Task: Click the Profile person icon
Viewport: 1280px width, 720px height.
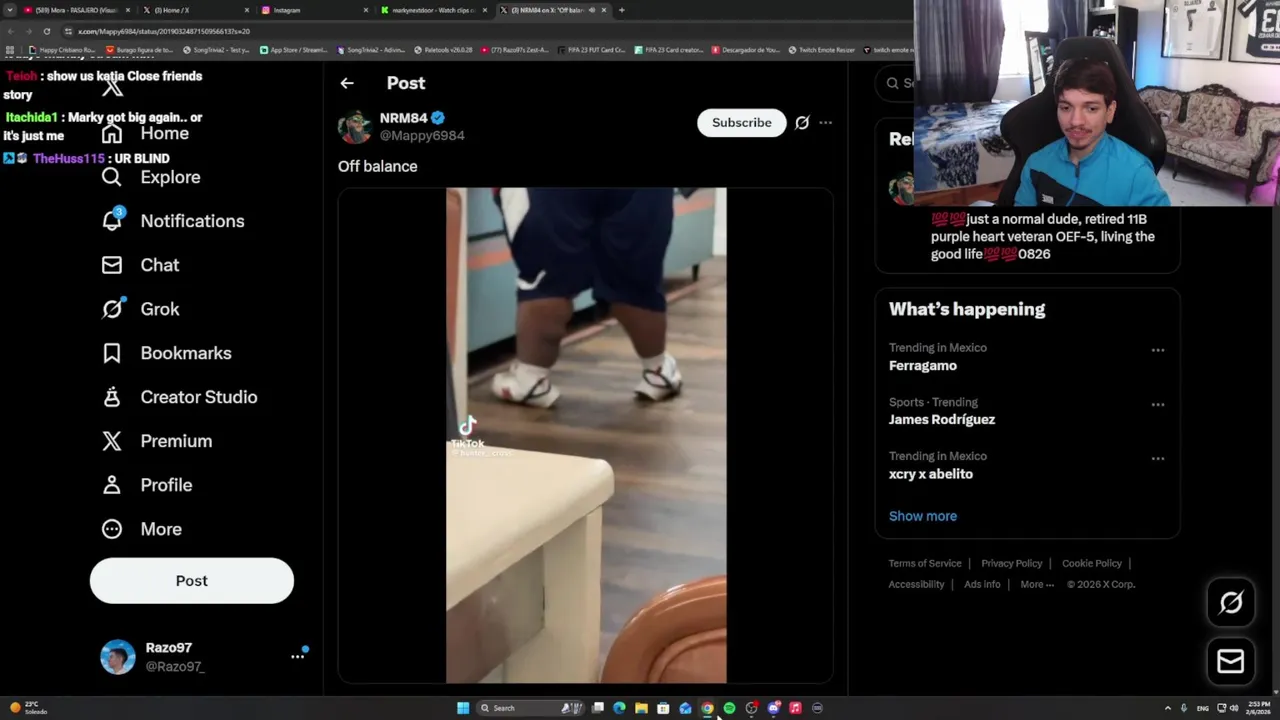Action: pyautogui.click(x=112, y=485)
